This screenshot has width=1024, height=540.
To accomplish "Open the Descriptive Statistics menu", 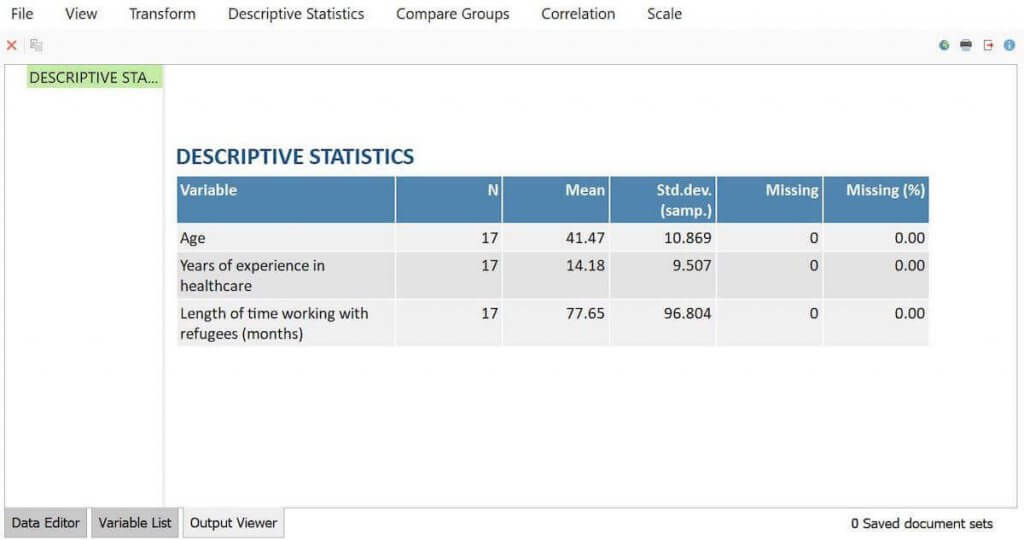I will pyautogui.click(x=296, y=14).
